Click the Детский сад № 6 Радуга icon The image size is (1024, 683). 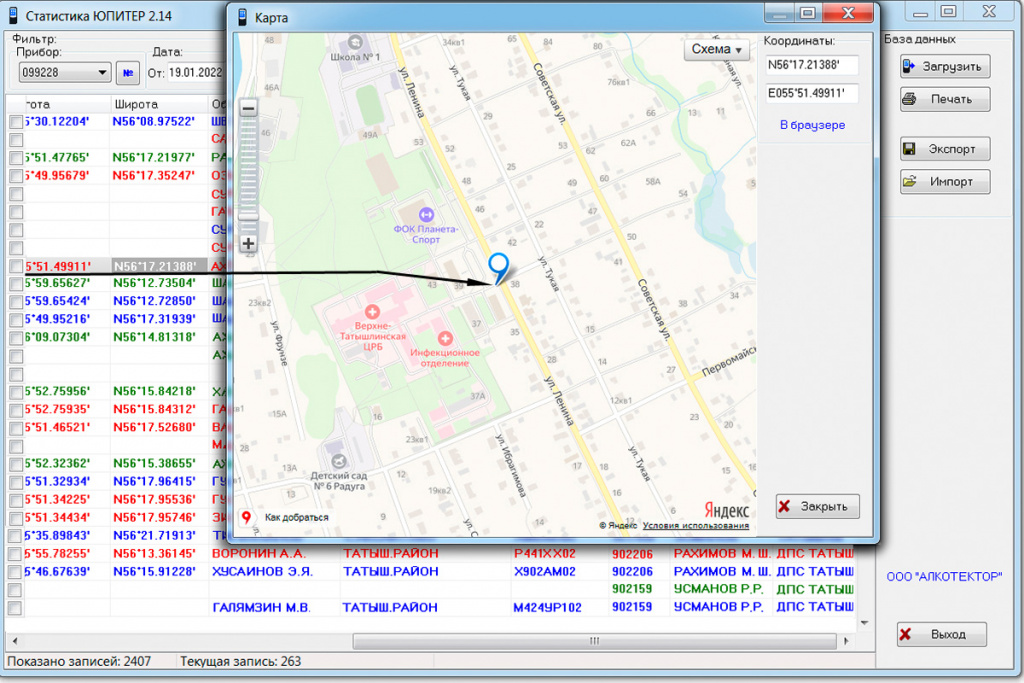[x=338, y=461]
